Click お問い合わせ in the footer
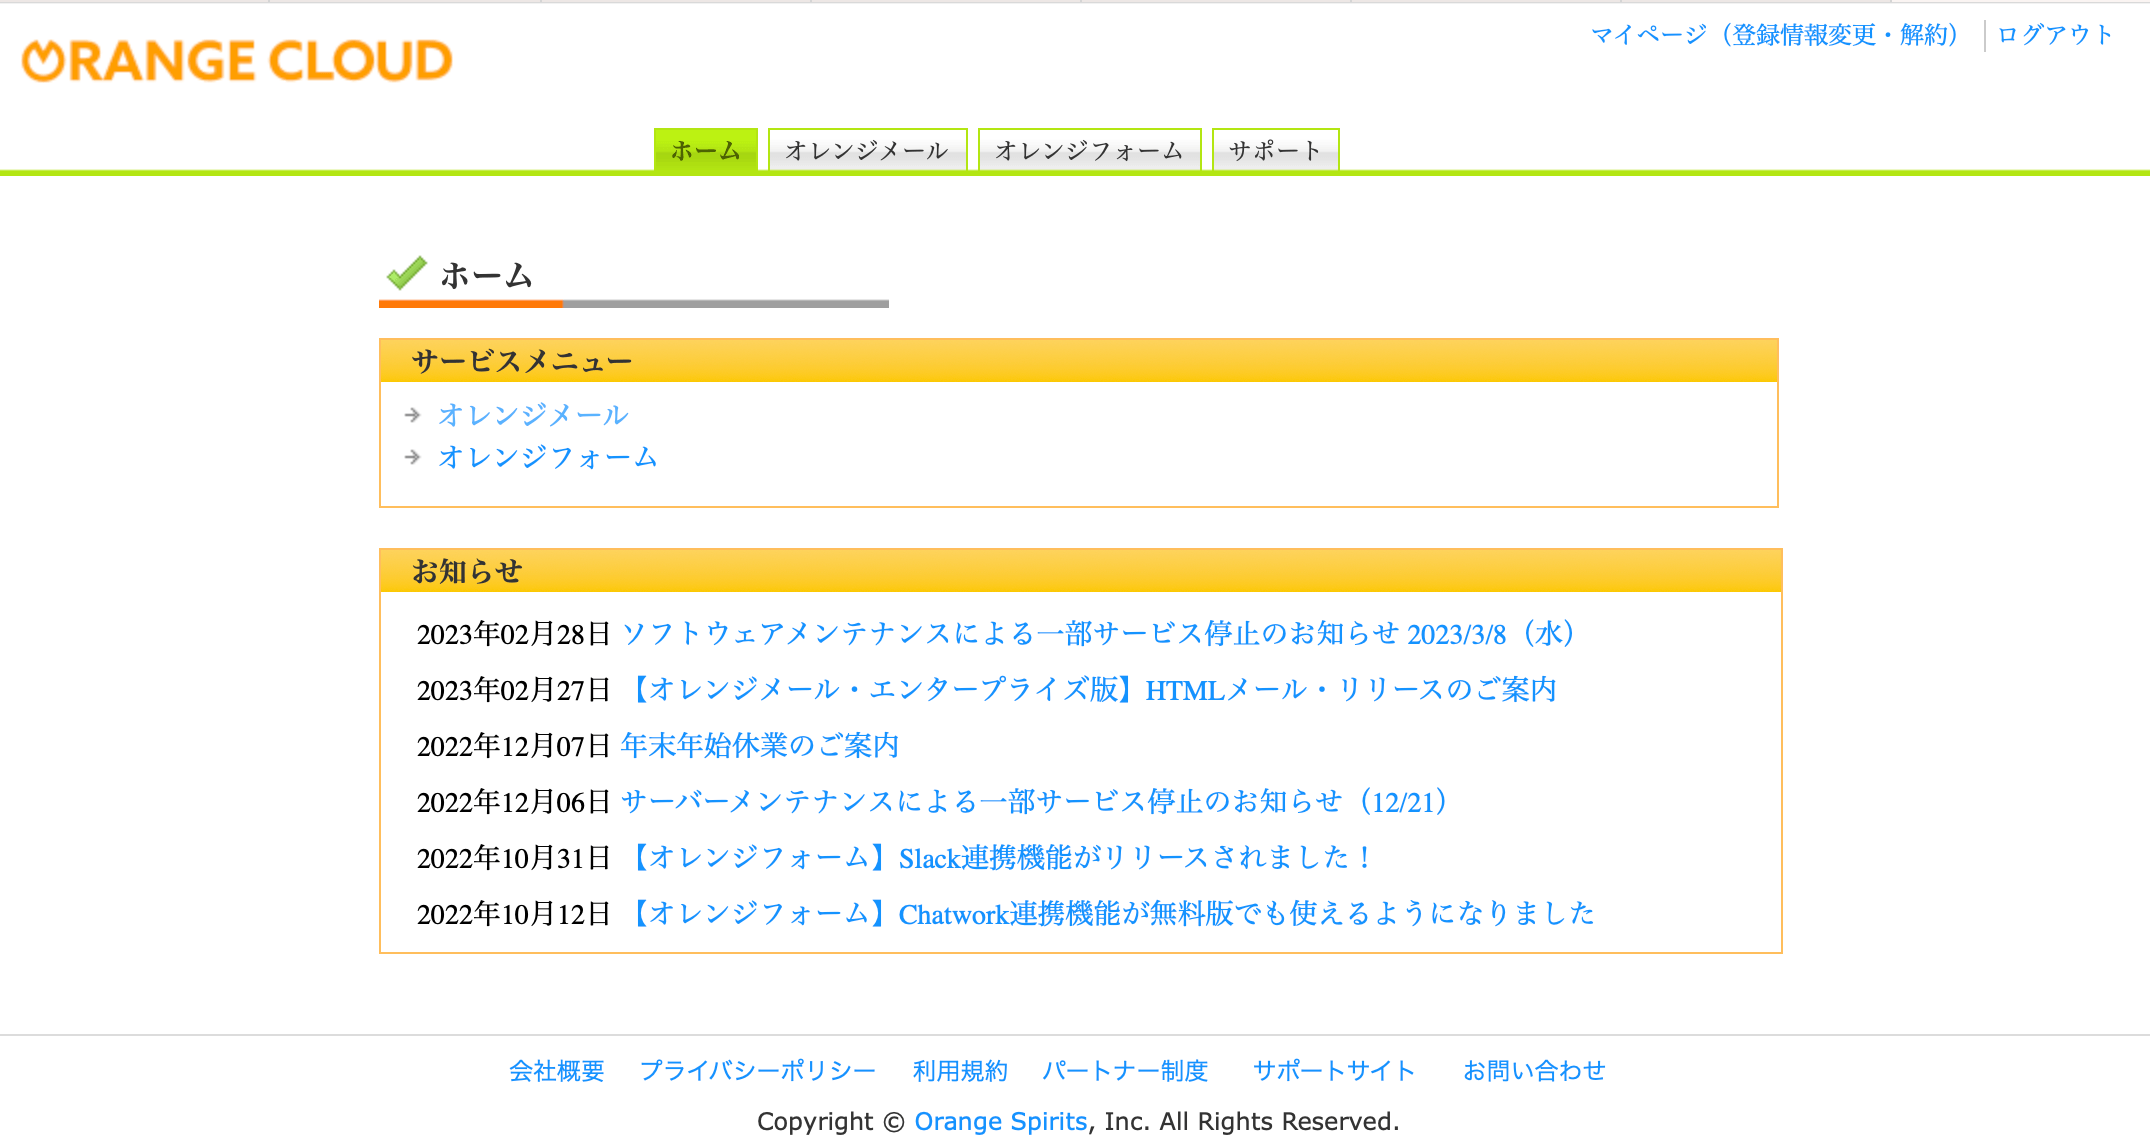This screenshot has width=2150, height=1142. pyautogui.click(x=1534, y=1071)
